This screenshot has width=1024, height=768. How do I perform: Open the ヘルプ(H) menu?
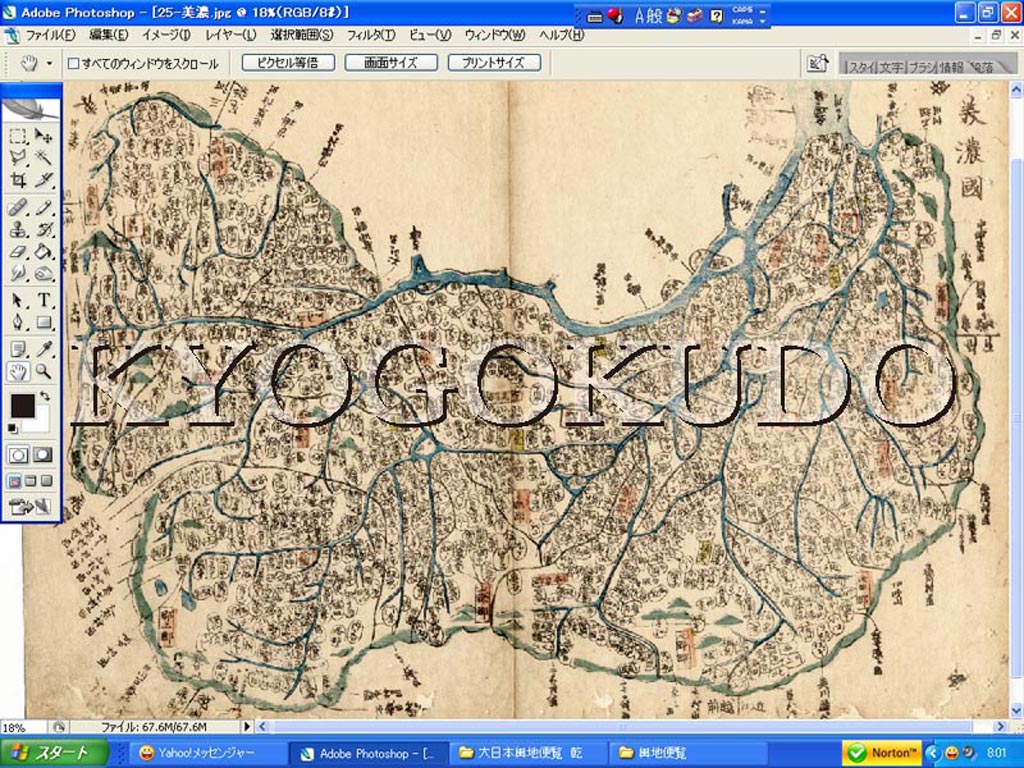pos(561,35)
